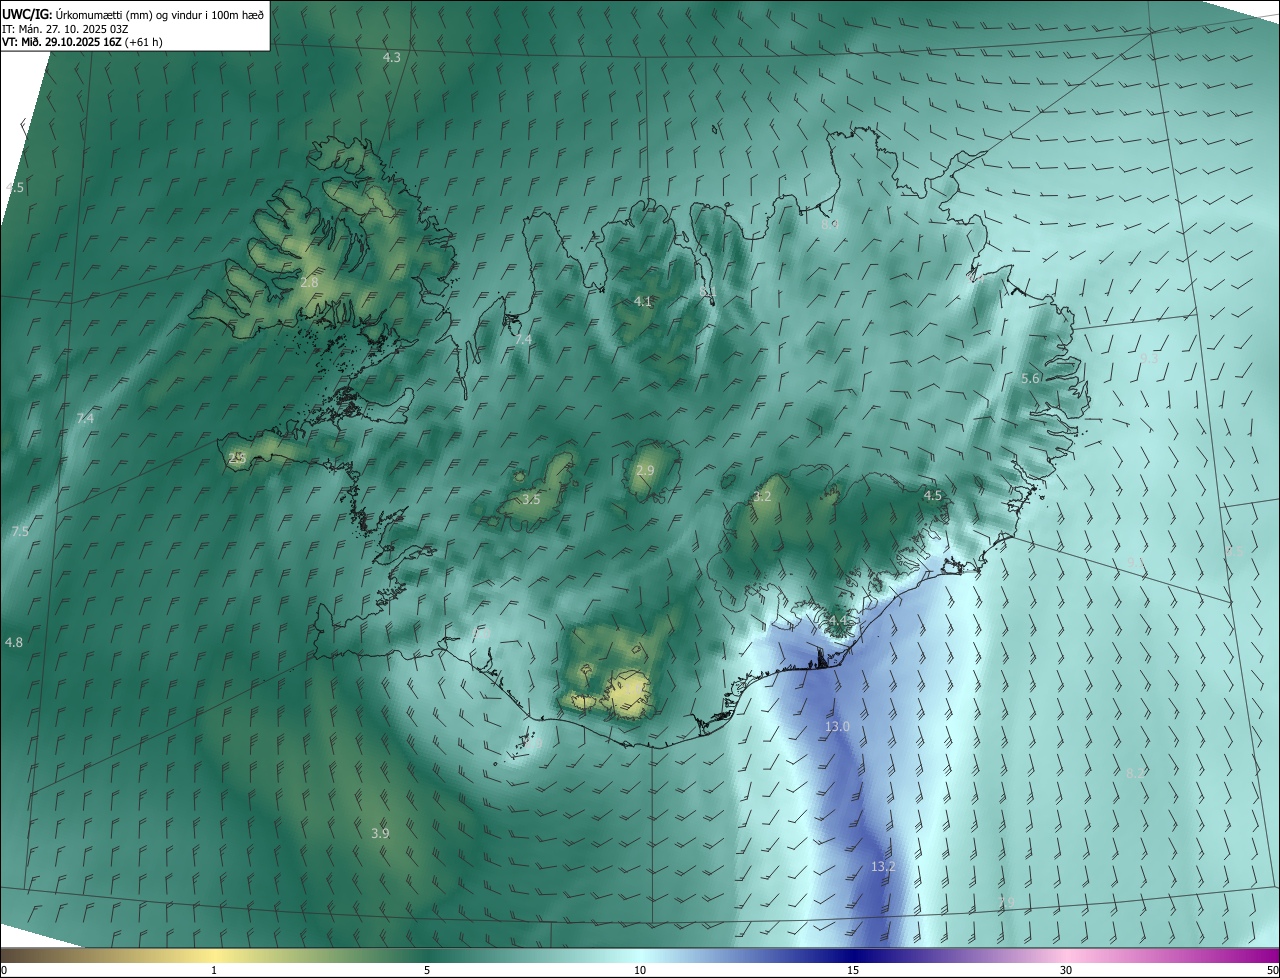Image resolution: width=1280 pixels, height=978 pixels.
Task: Click the 3.2 value on the map
Action: [x=762, y=496]
